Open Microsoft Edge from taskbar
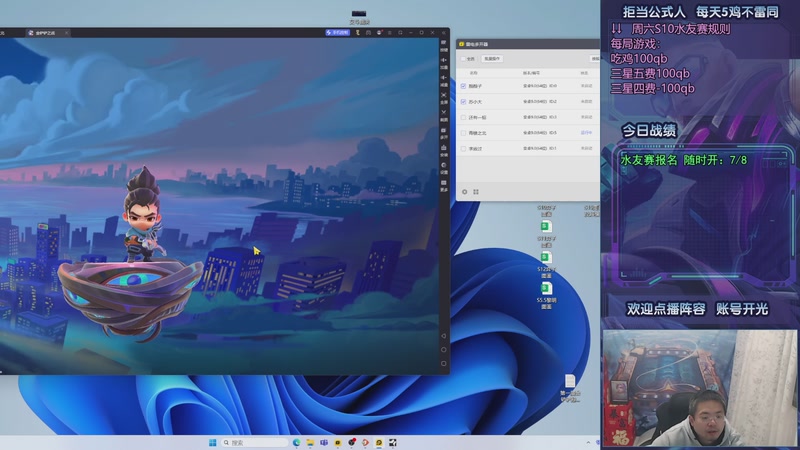The image size is (800, 450). pyautogui.click(x=296, y=442)
